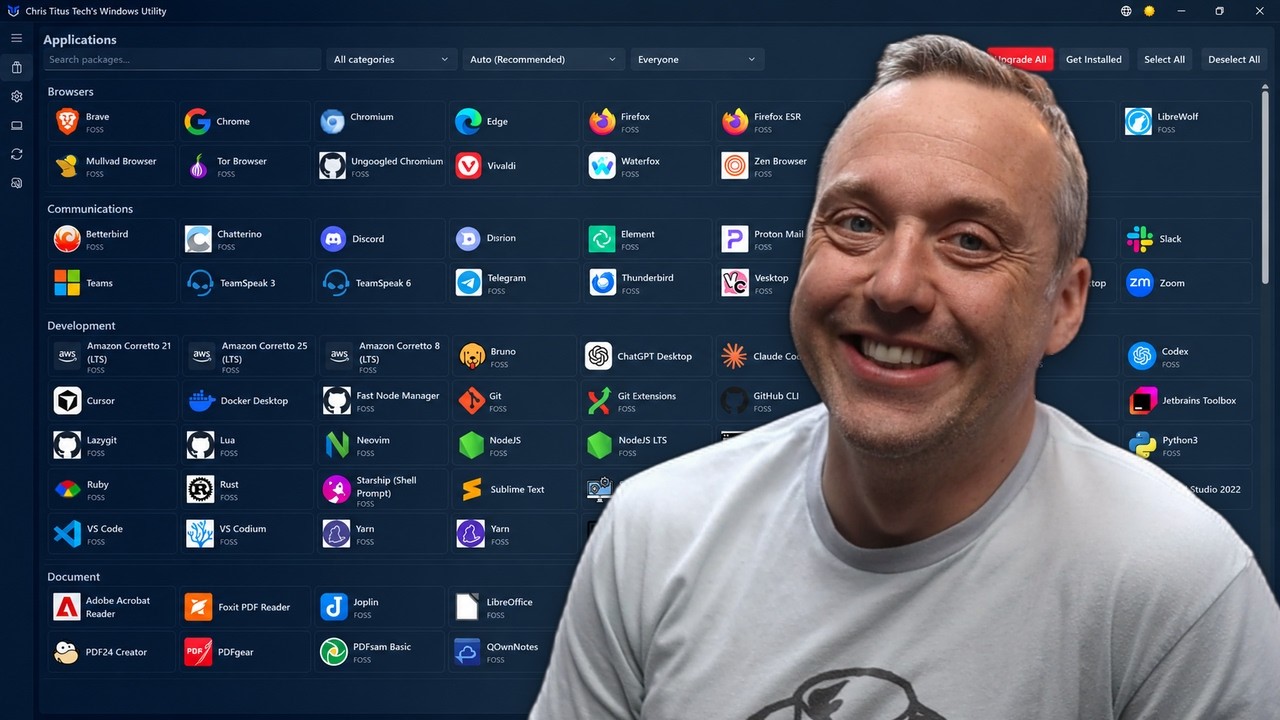Viewport: 1280px width, 720px height.
Task: Click the Select All button
Action: point(1165,59)
